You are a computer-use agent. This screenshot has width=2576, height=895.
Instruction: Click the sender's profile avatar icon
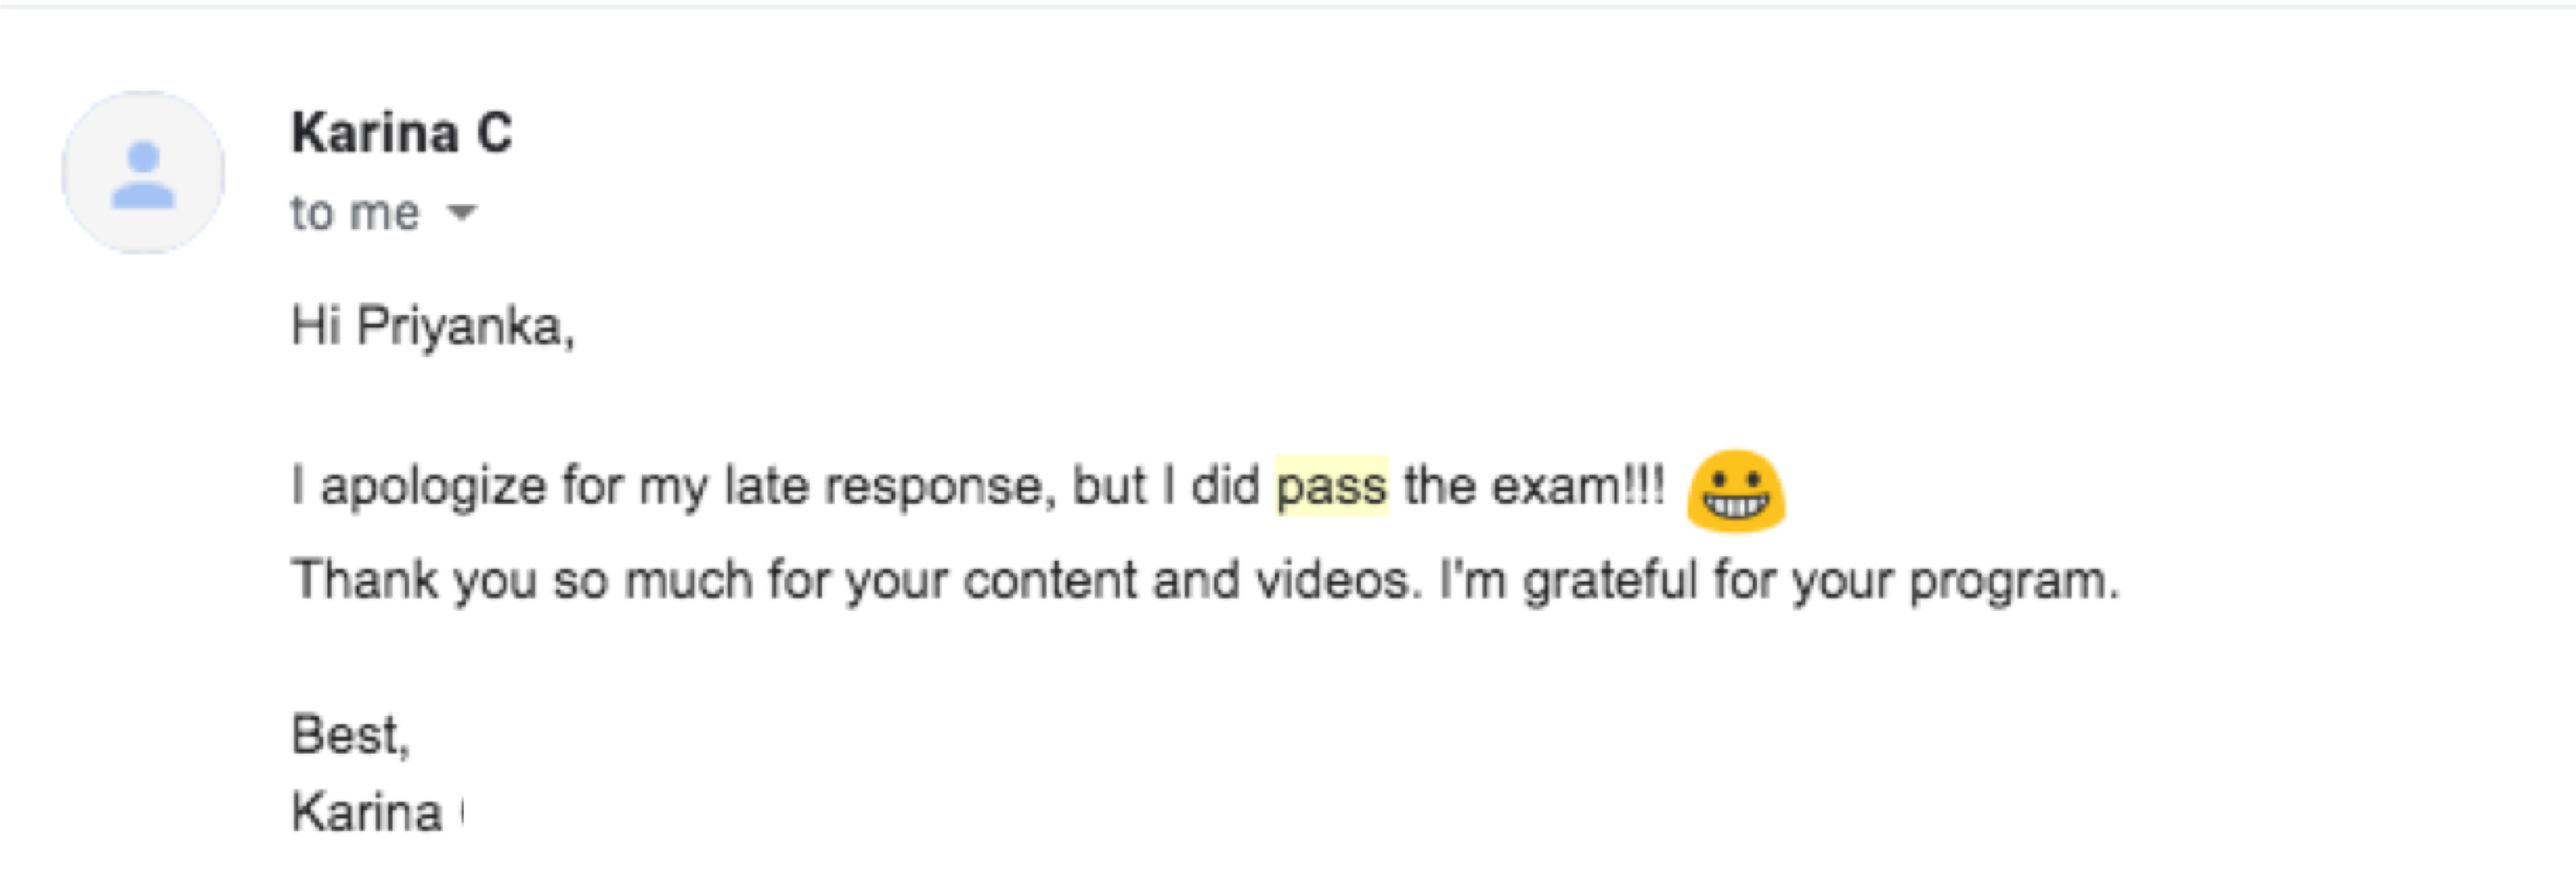point(143,173)
